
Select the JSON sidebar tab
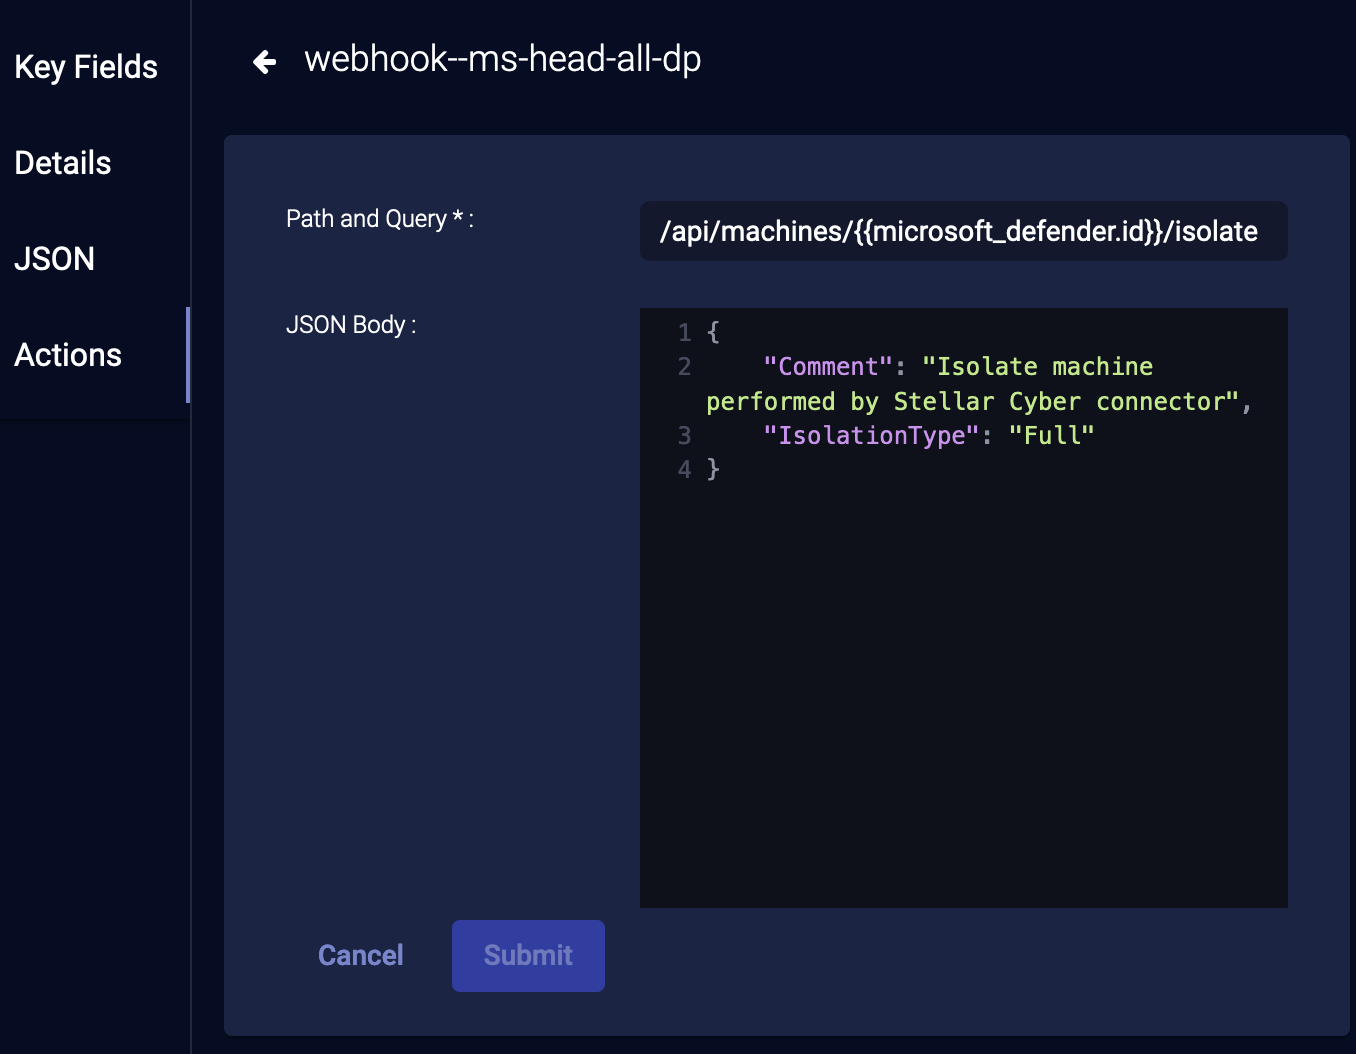click(x=55, y=259)
